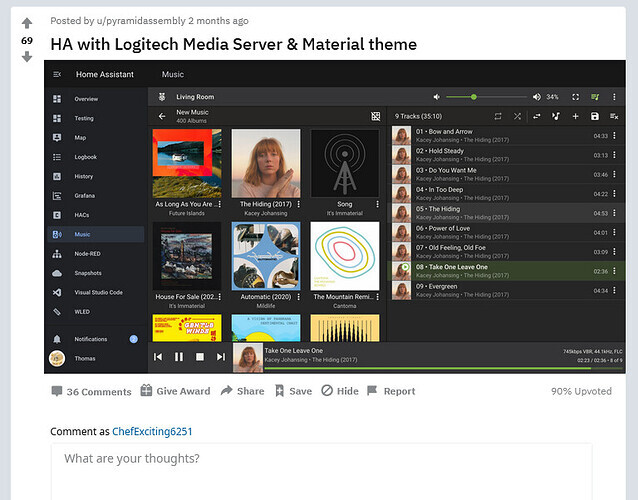Click the volume up speaker icon
Image resolution: width=638 pixels, height=500 pixels.
537,97
